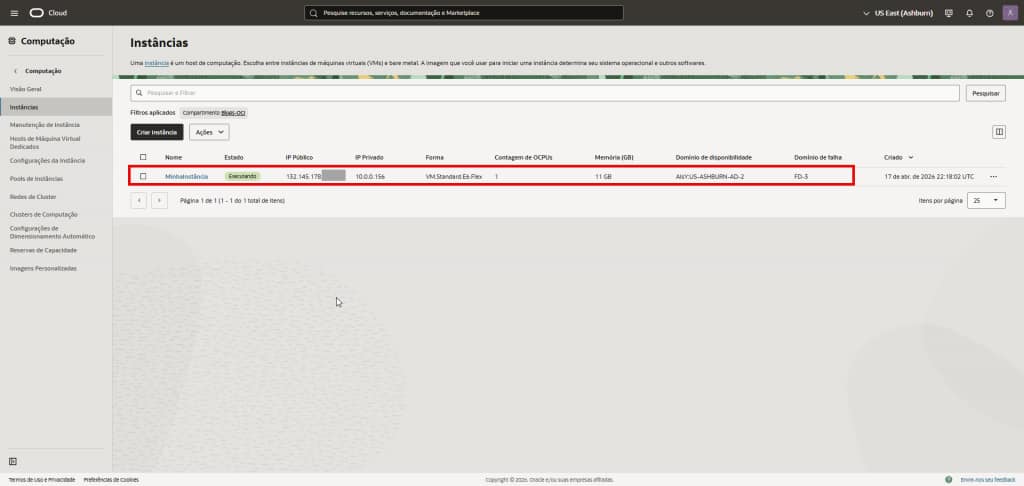
Task: Click the Contagem de OCPUs header
Action: point(524,157)
